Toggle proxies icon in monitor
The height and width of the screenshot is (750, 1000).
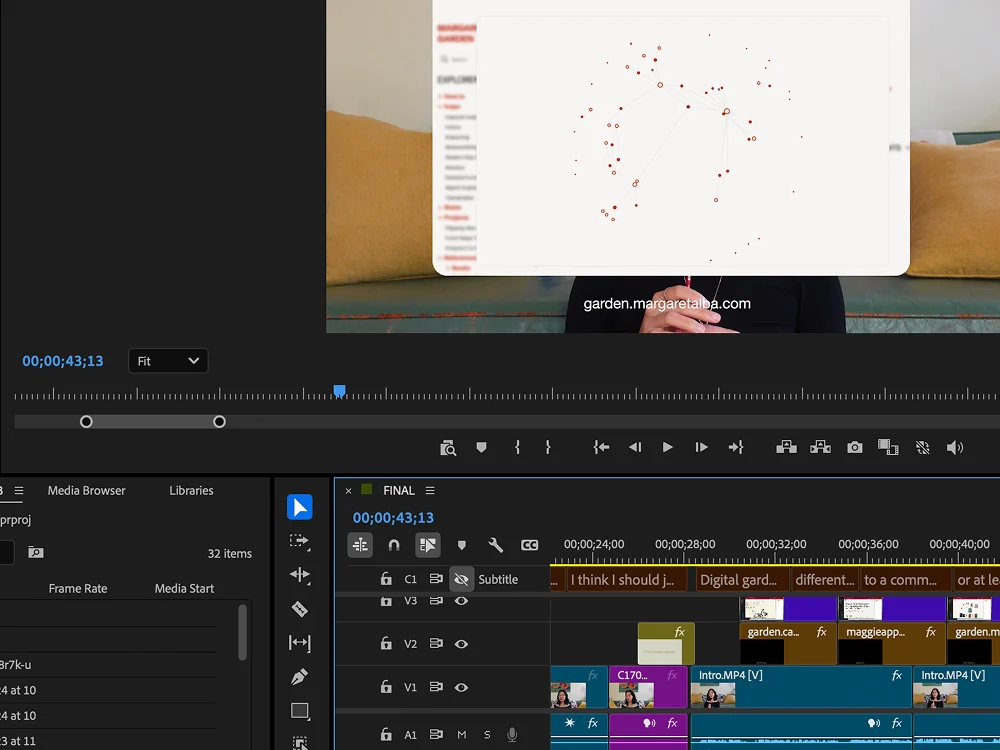922,448
